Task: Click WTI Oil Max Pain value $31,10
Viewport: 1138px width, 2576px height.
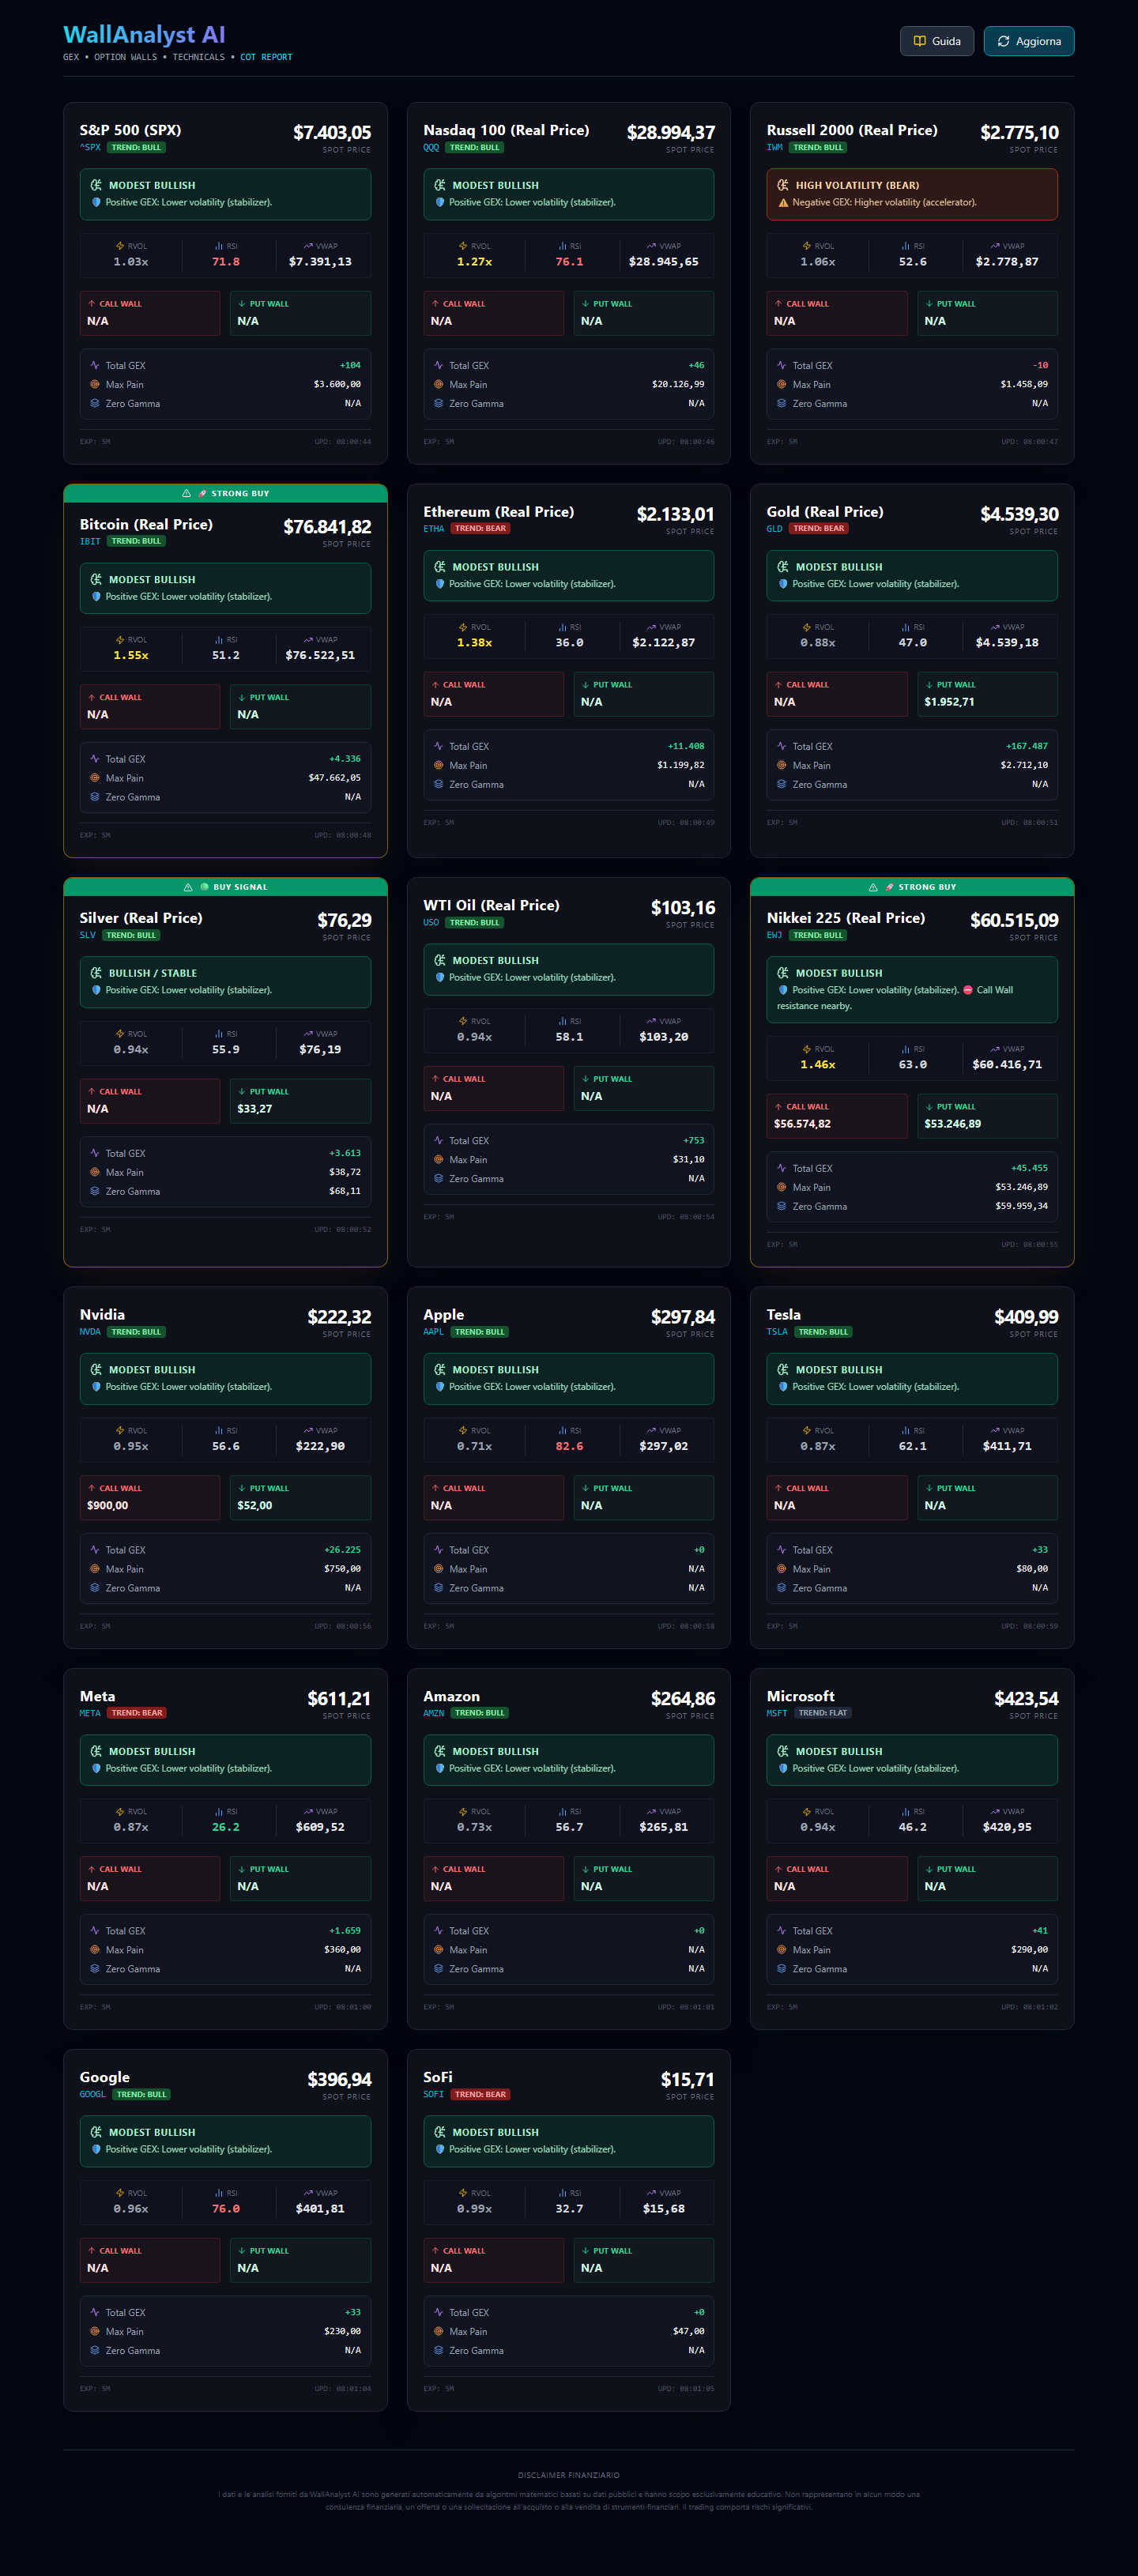Action: tap(688, 1159)
